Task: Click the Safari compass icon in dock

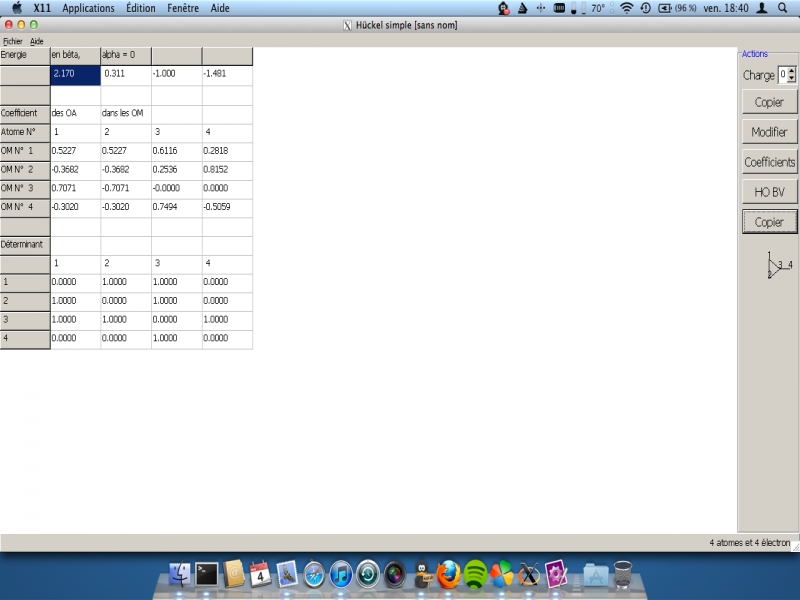Action: [314, 575]
